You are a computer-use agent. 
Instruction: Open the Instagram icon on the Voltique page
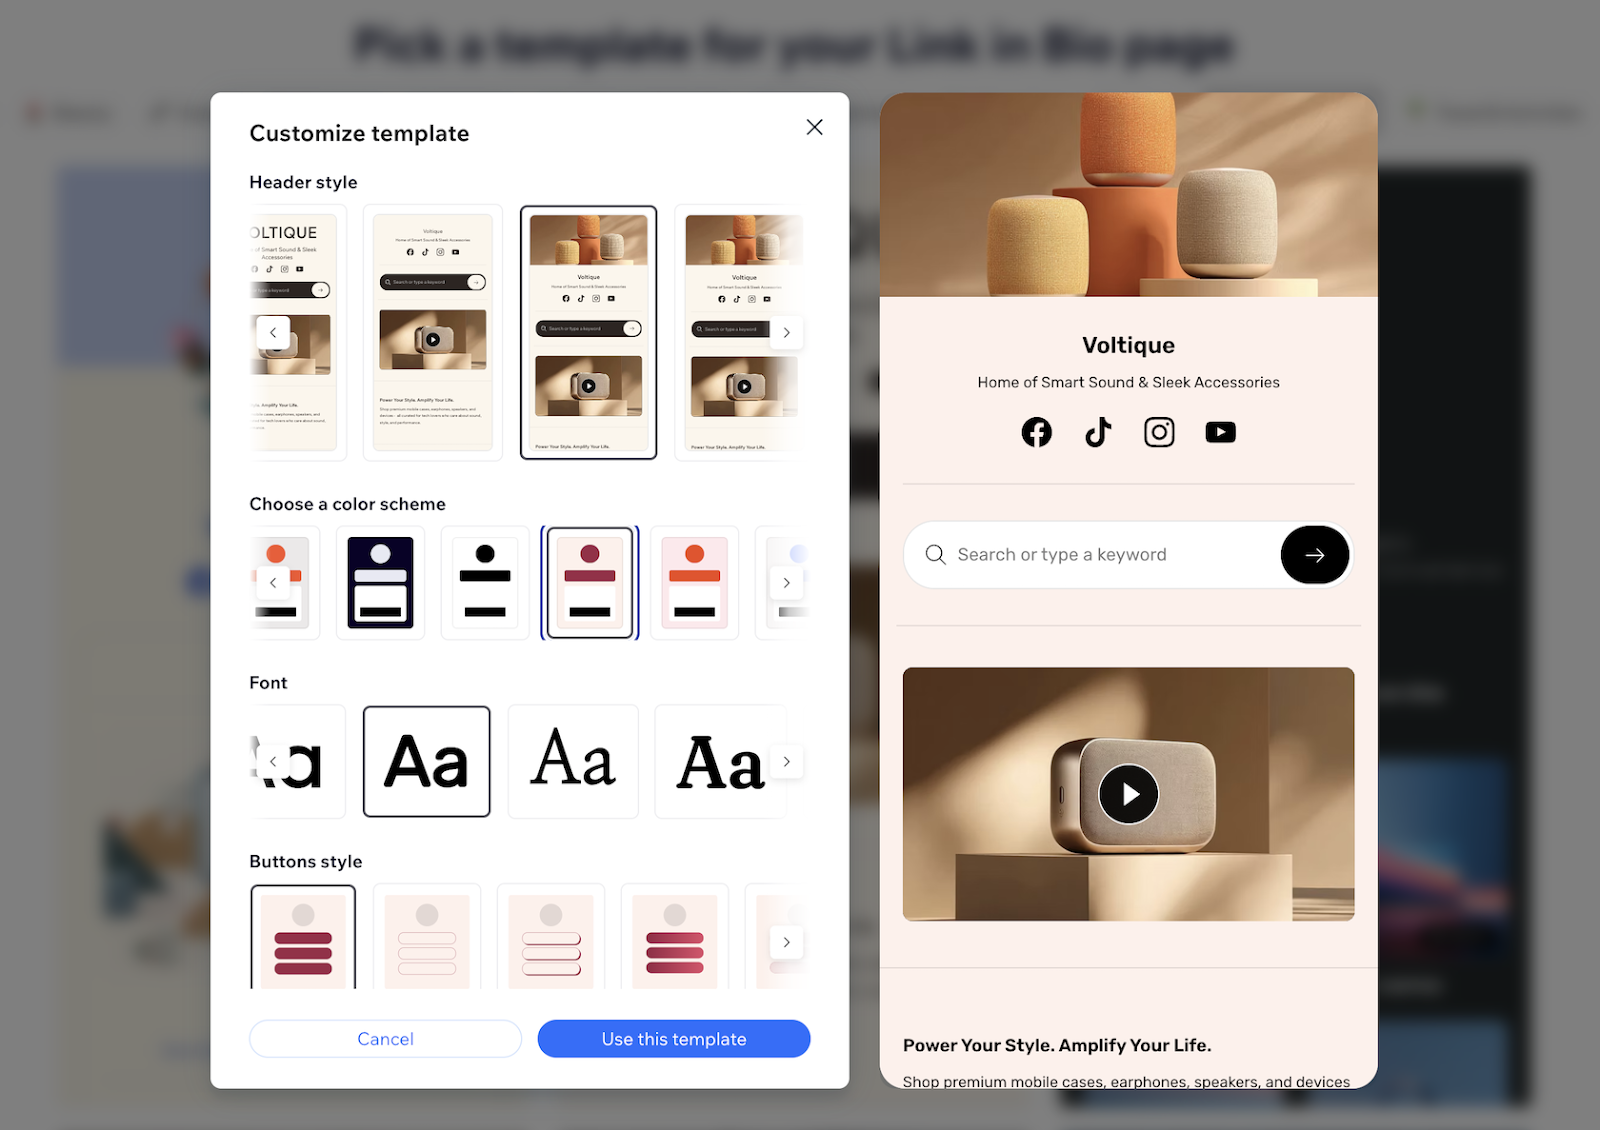click(x=1159, y=432)
